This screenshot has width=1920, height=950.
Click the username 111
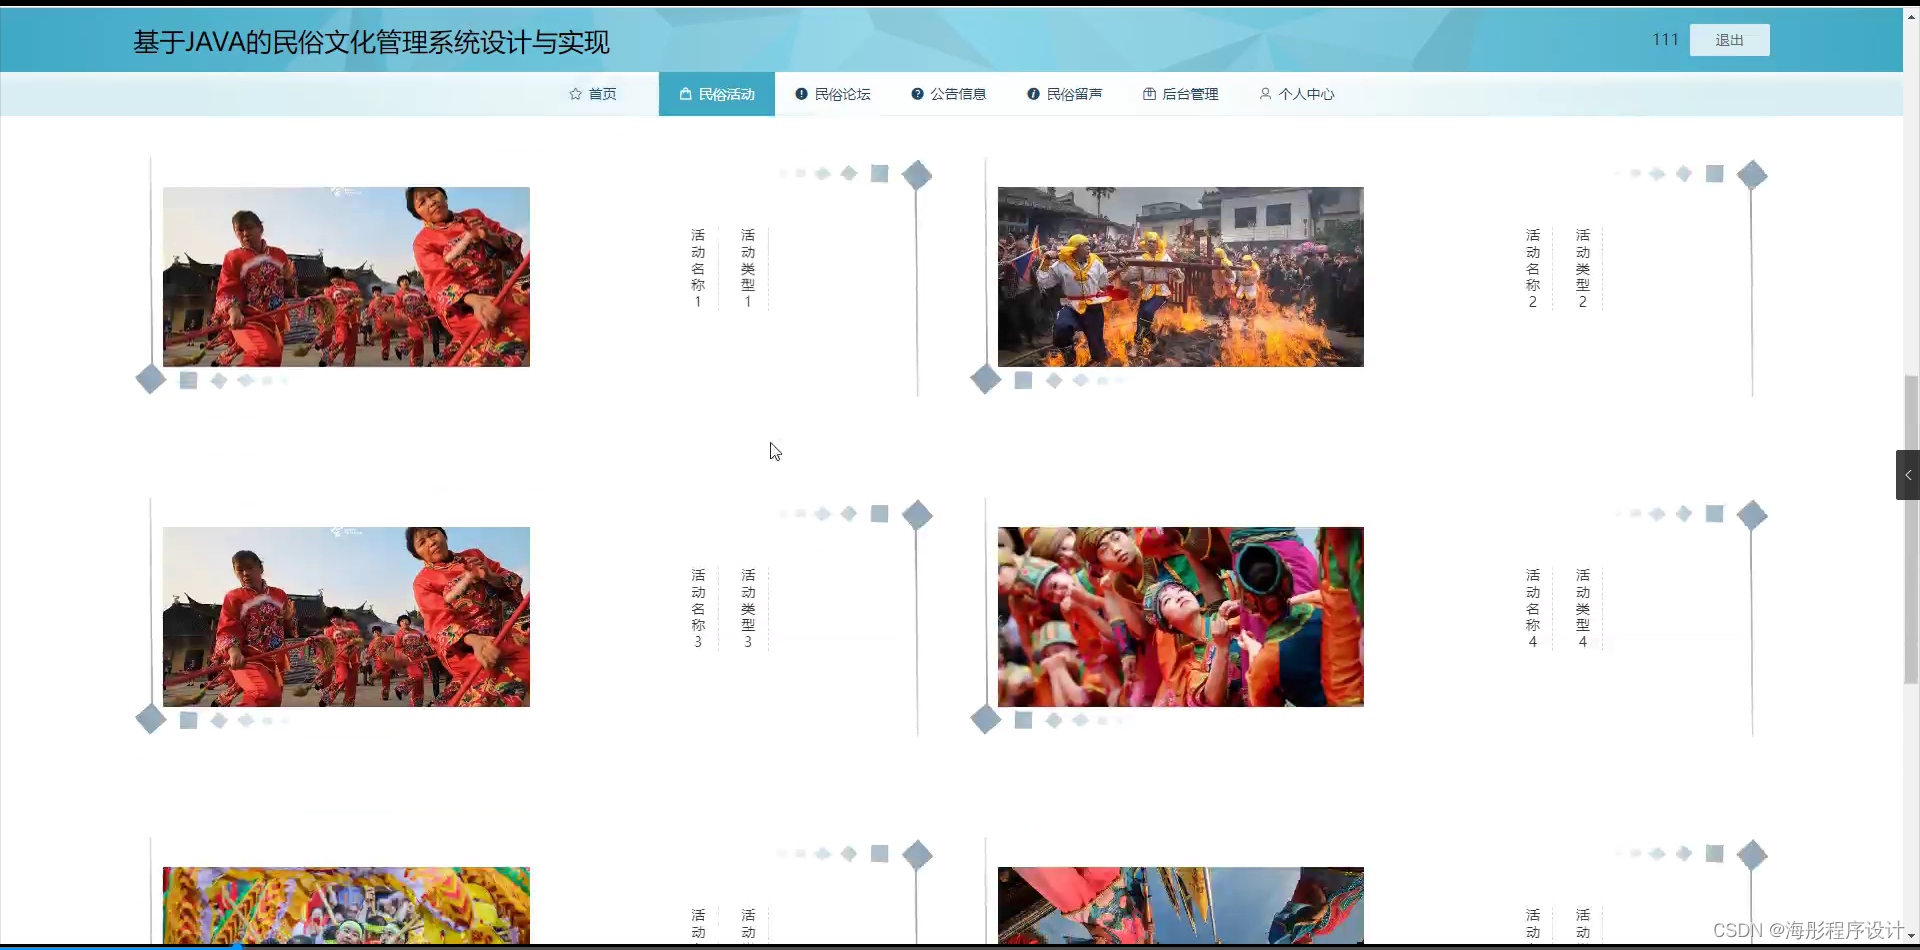1665,40
